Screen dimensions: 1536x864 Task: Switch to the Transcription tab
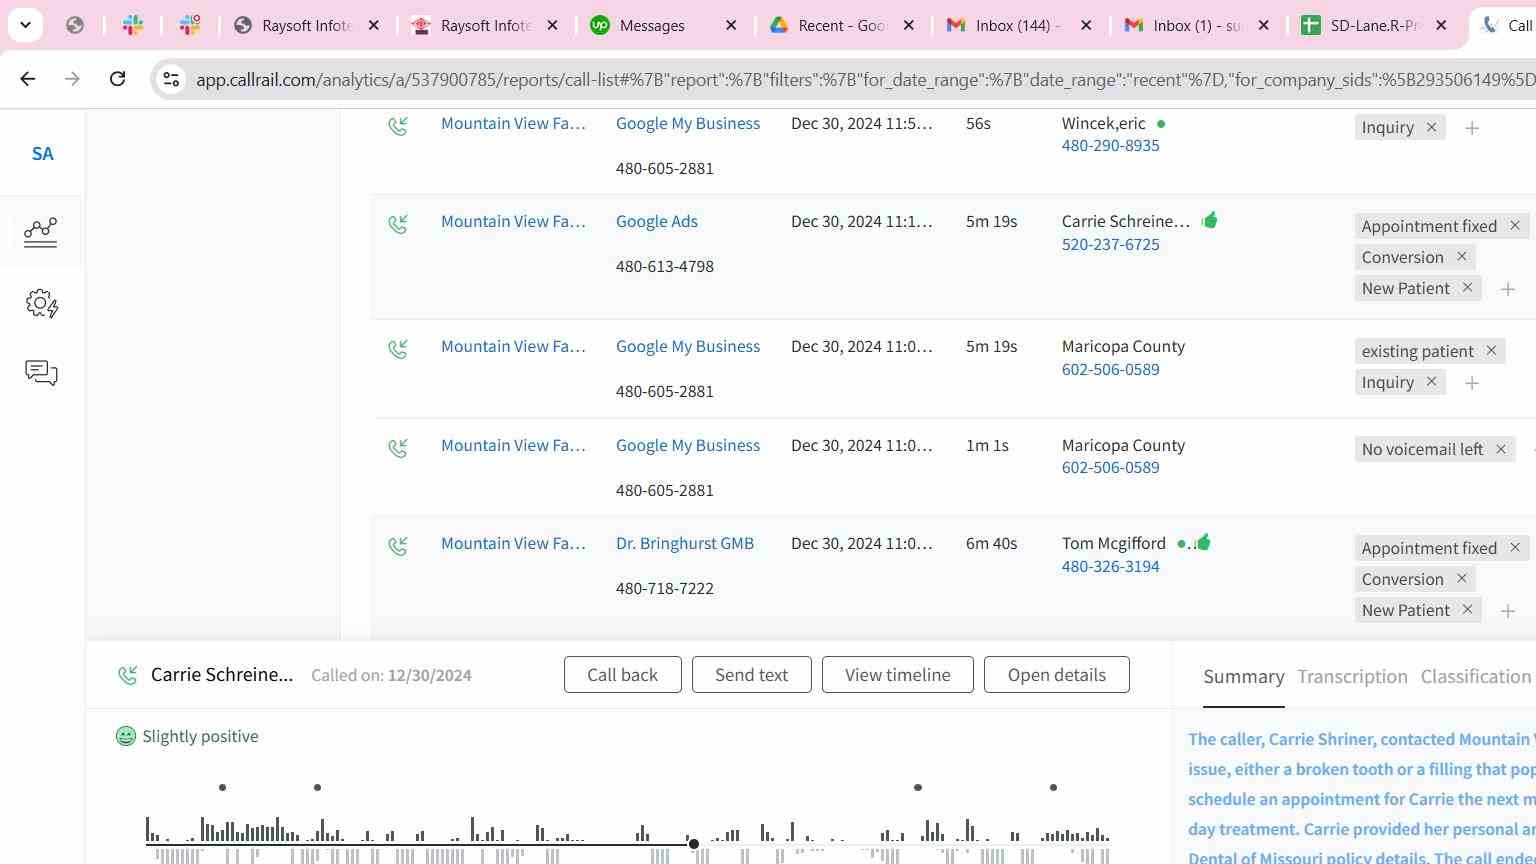tap(1352, 677)
